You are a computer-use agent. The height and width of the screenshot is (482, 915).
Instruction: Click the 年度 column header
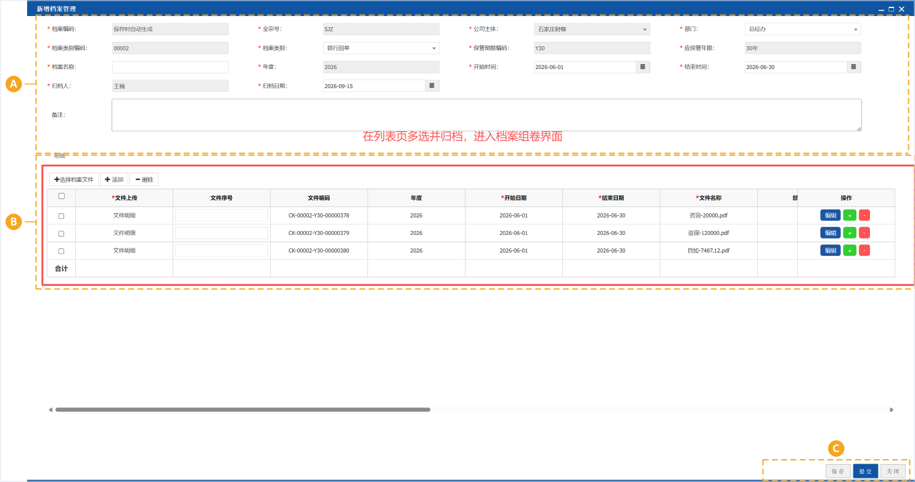click(416, 198)
